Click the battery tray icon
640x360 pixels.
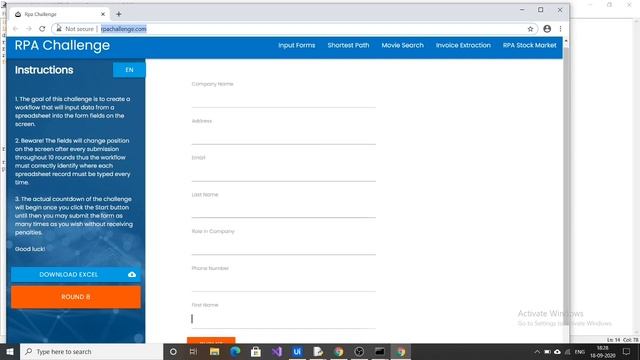coord(547,351)
